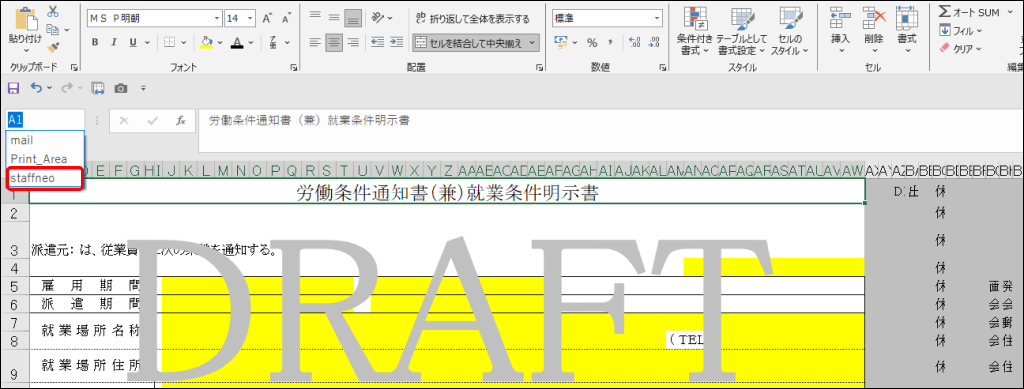Decrease decimal places icon
The width and height of the screenshot is (1024, 389).
click(x=653, y=43)
